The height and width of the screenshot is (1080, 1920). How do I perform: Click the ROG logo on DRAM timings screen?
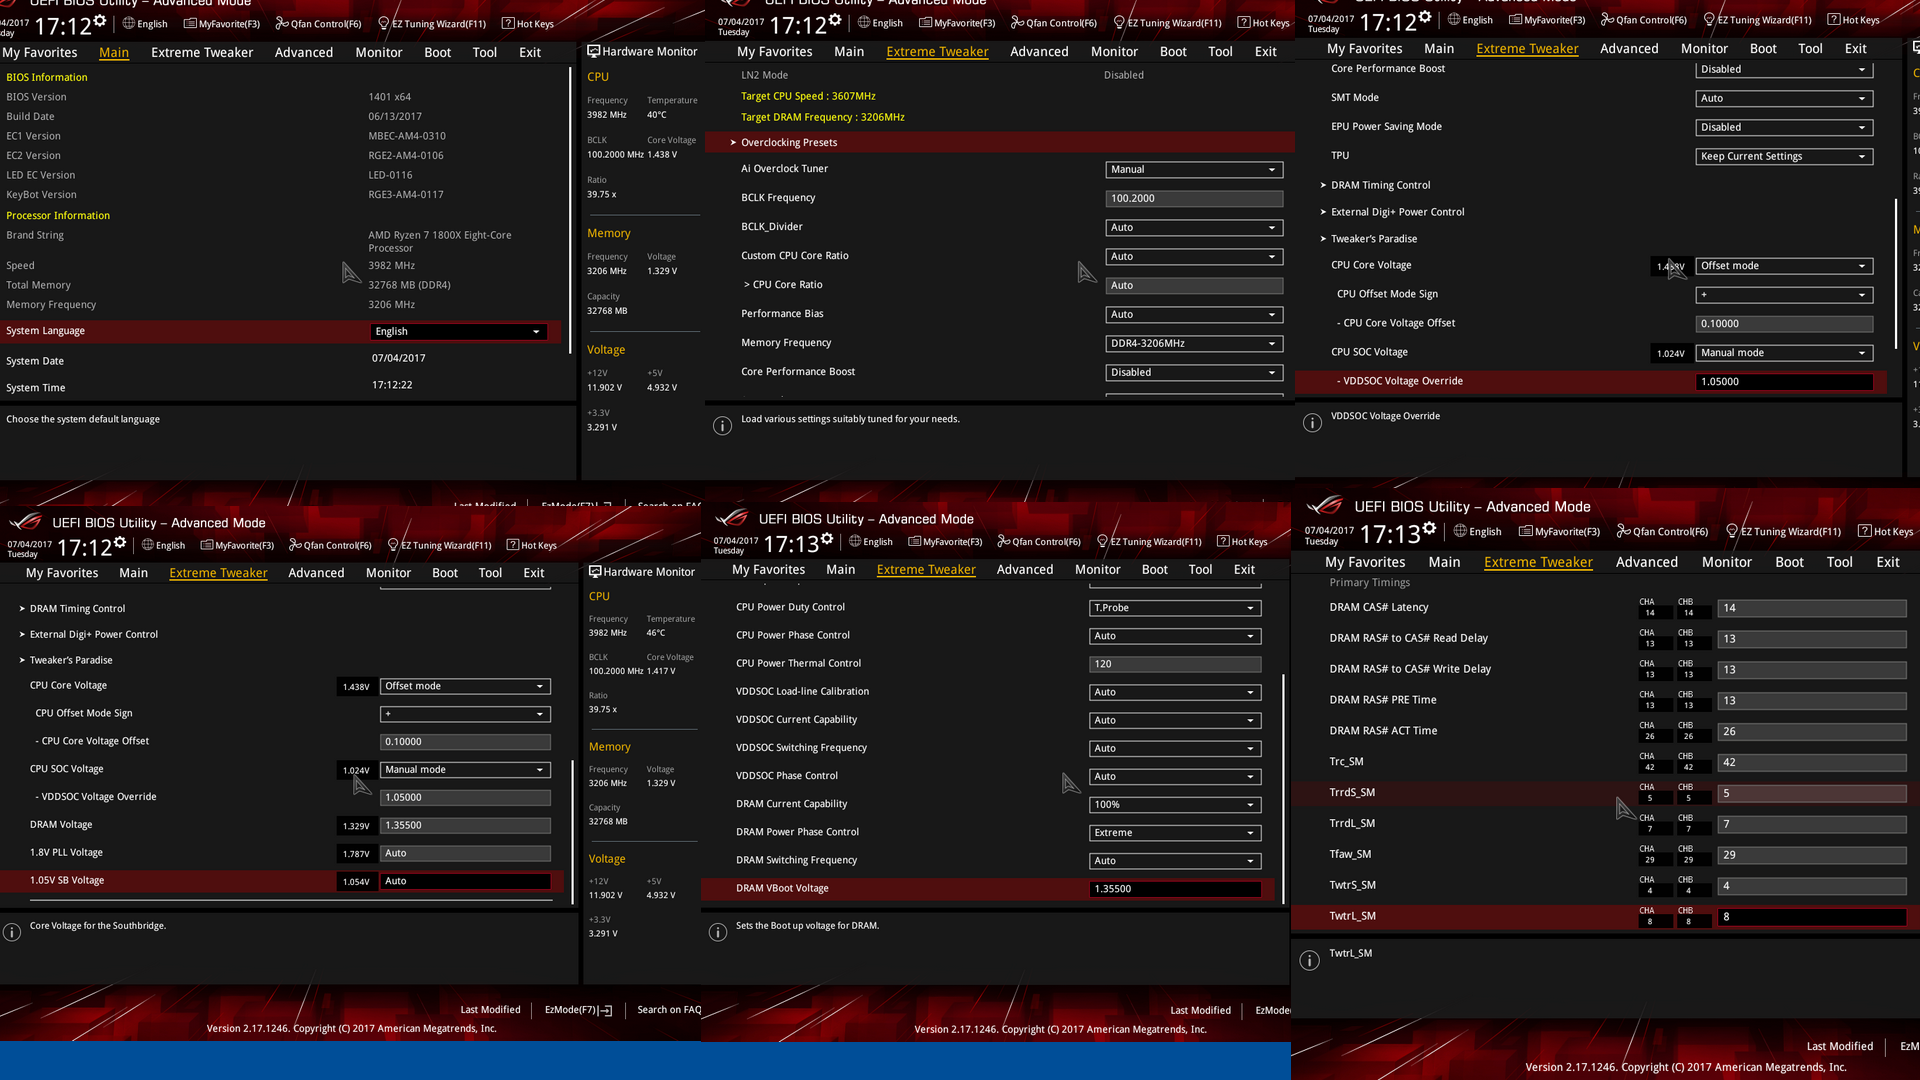click(x=1326, y=505)
